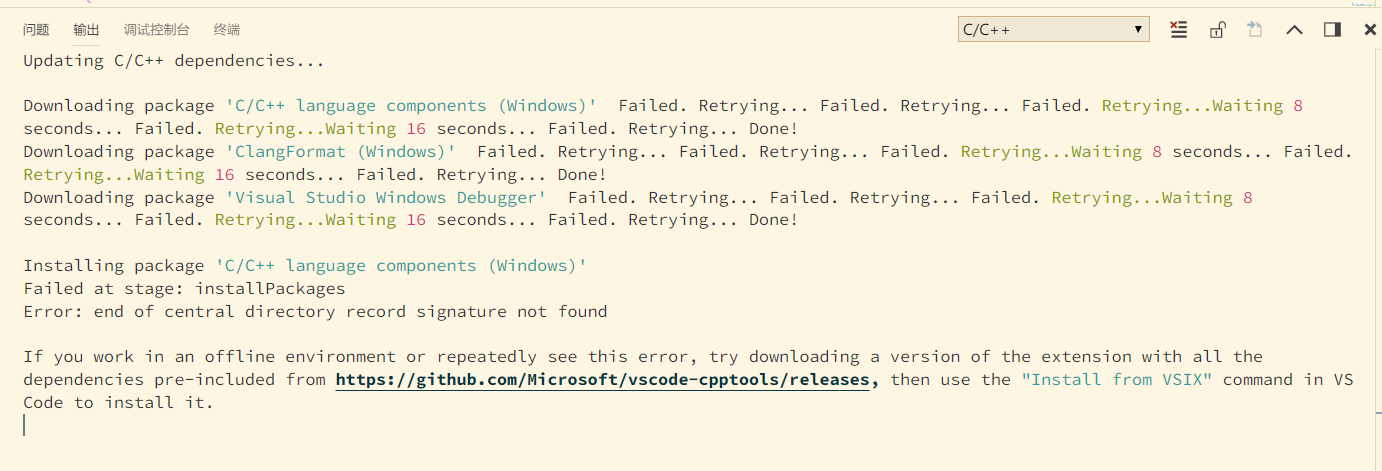Open the 调试控制台 tab

click(156, 30)
